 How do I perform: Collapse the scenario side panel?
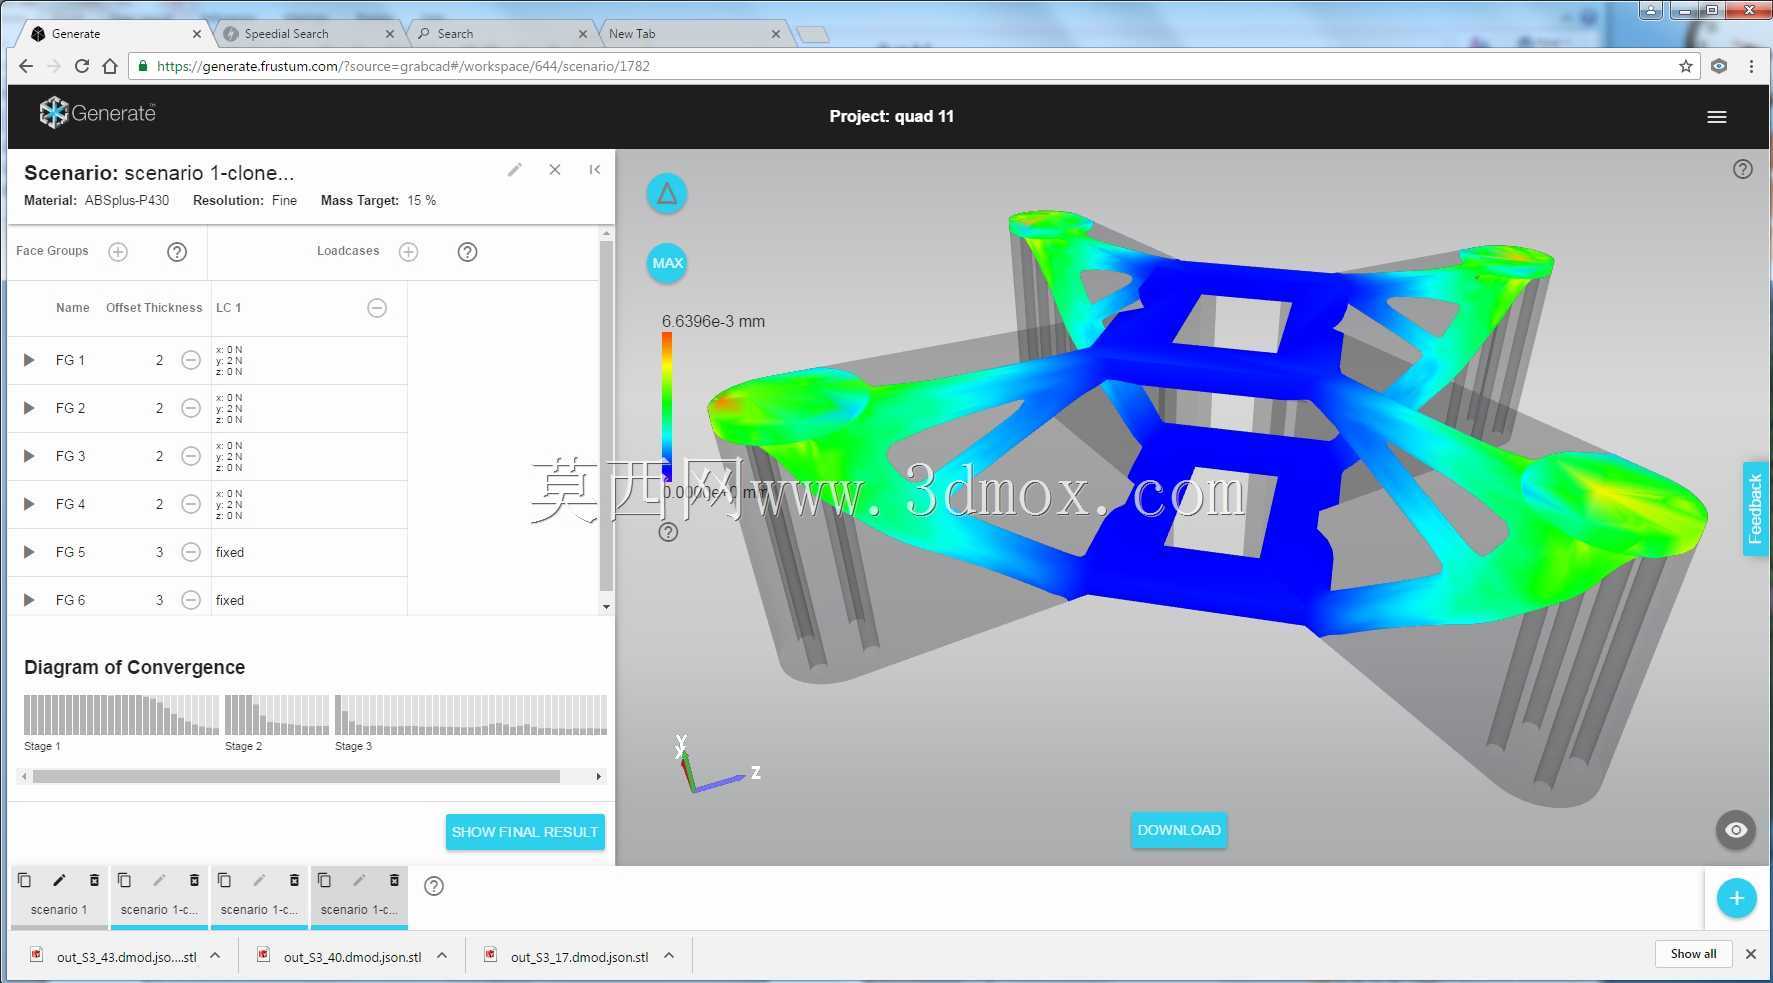point(595,170)
